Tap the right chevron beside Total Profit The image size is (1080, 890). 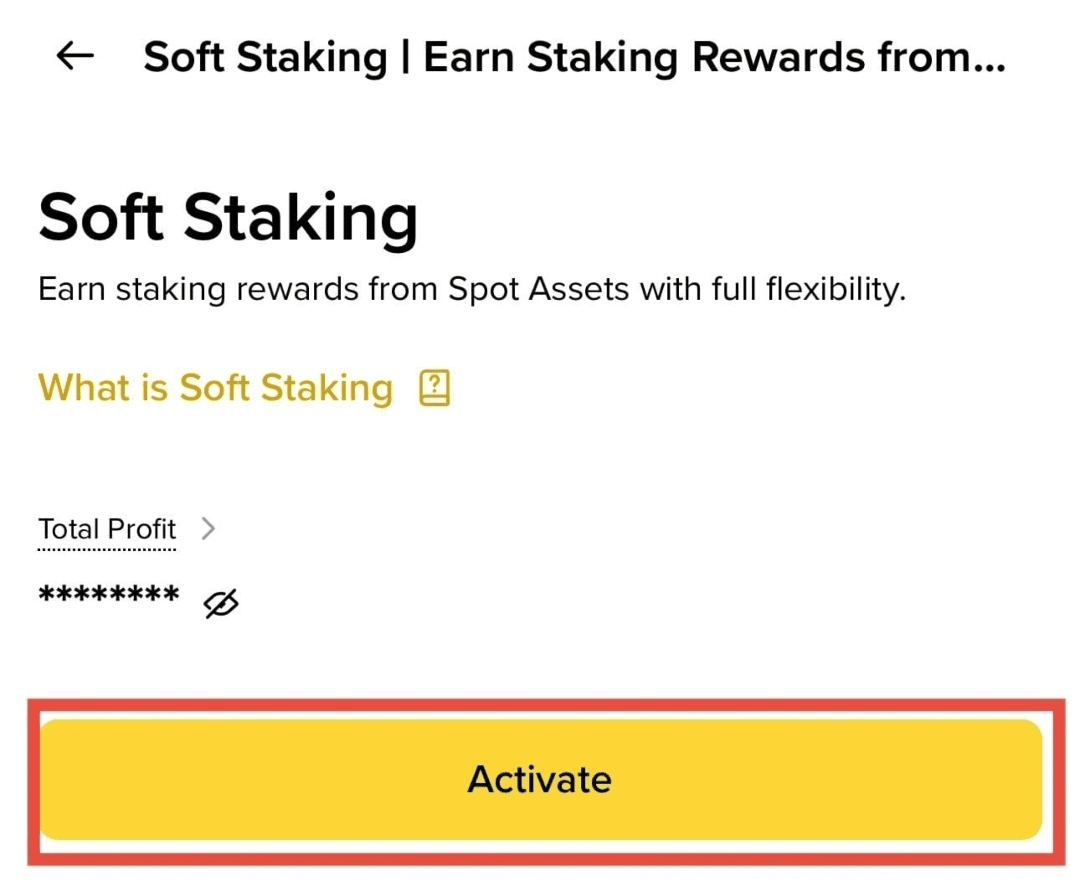click(208, 528)
